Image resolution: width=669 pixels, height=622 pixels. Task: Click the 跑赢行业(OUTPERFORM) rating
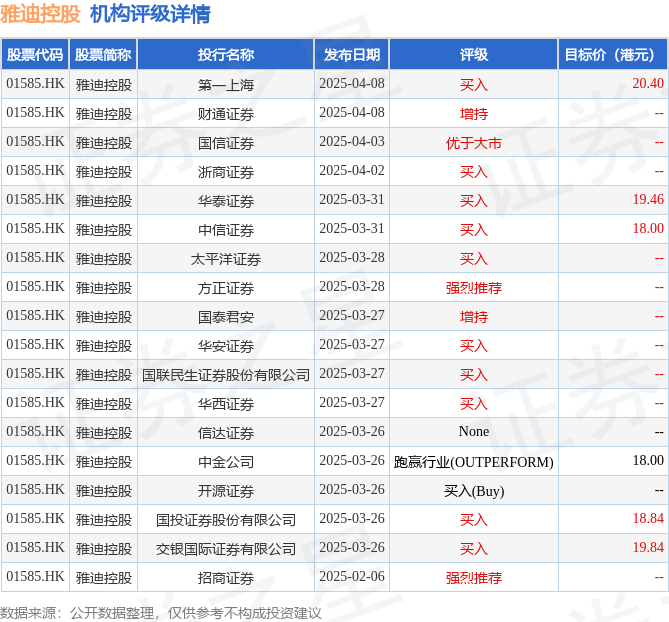[x=474, y=462]
